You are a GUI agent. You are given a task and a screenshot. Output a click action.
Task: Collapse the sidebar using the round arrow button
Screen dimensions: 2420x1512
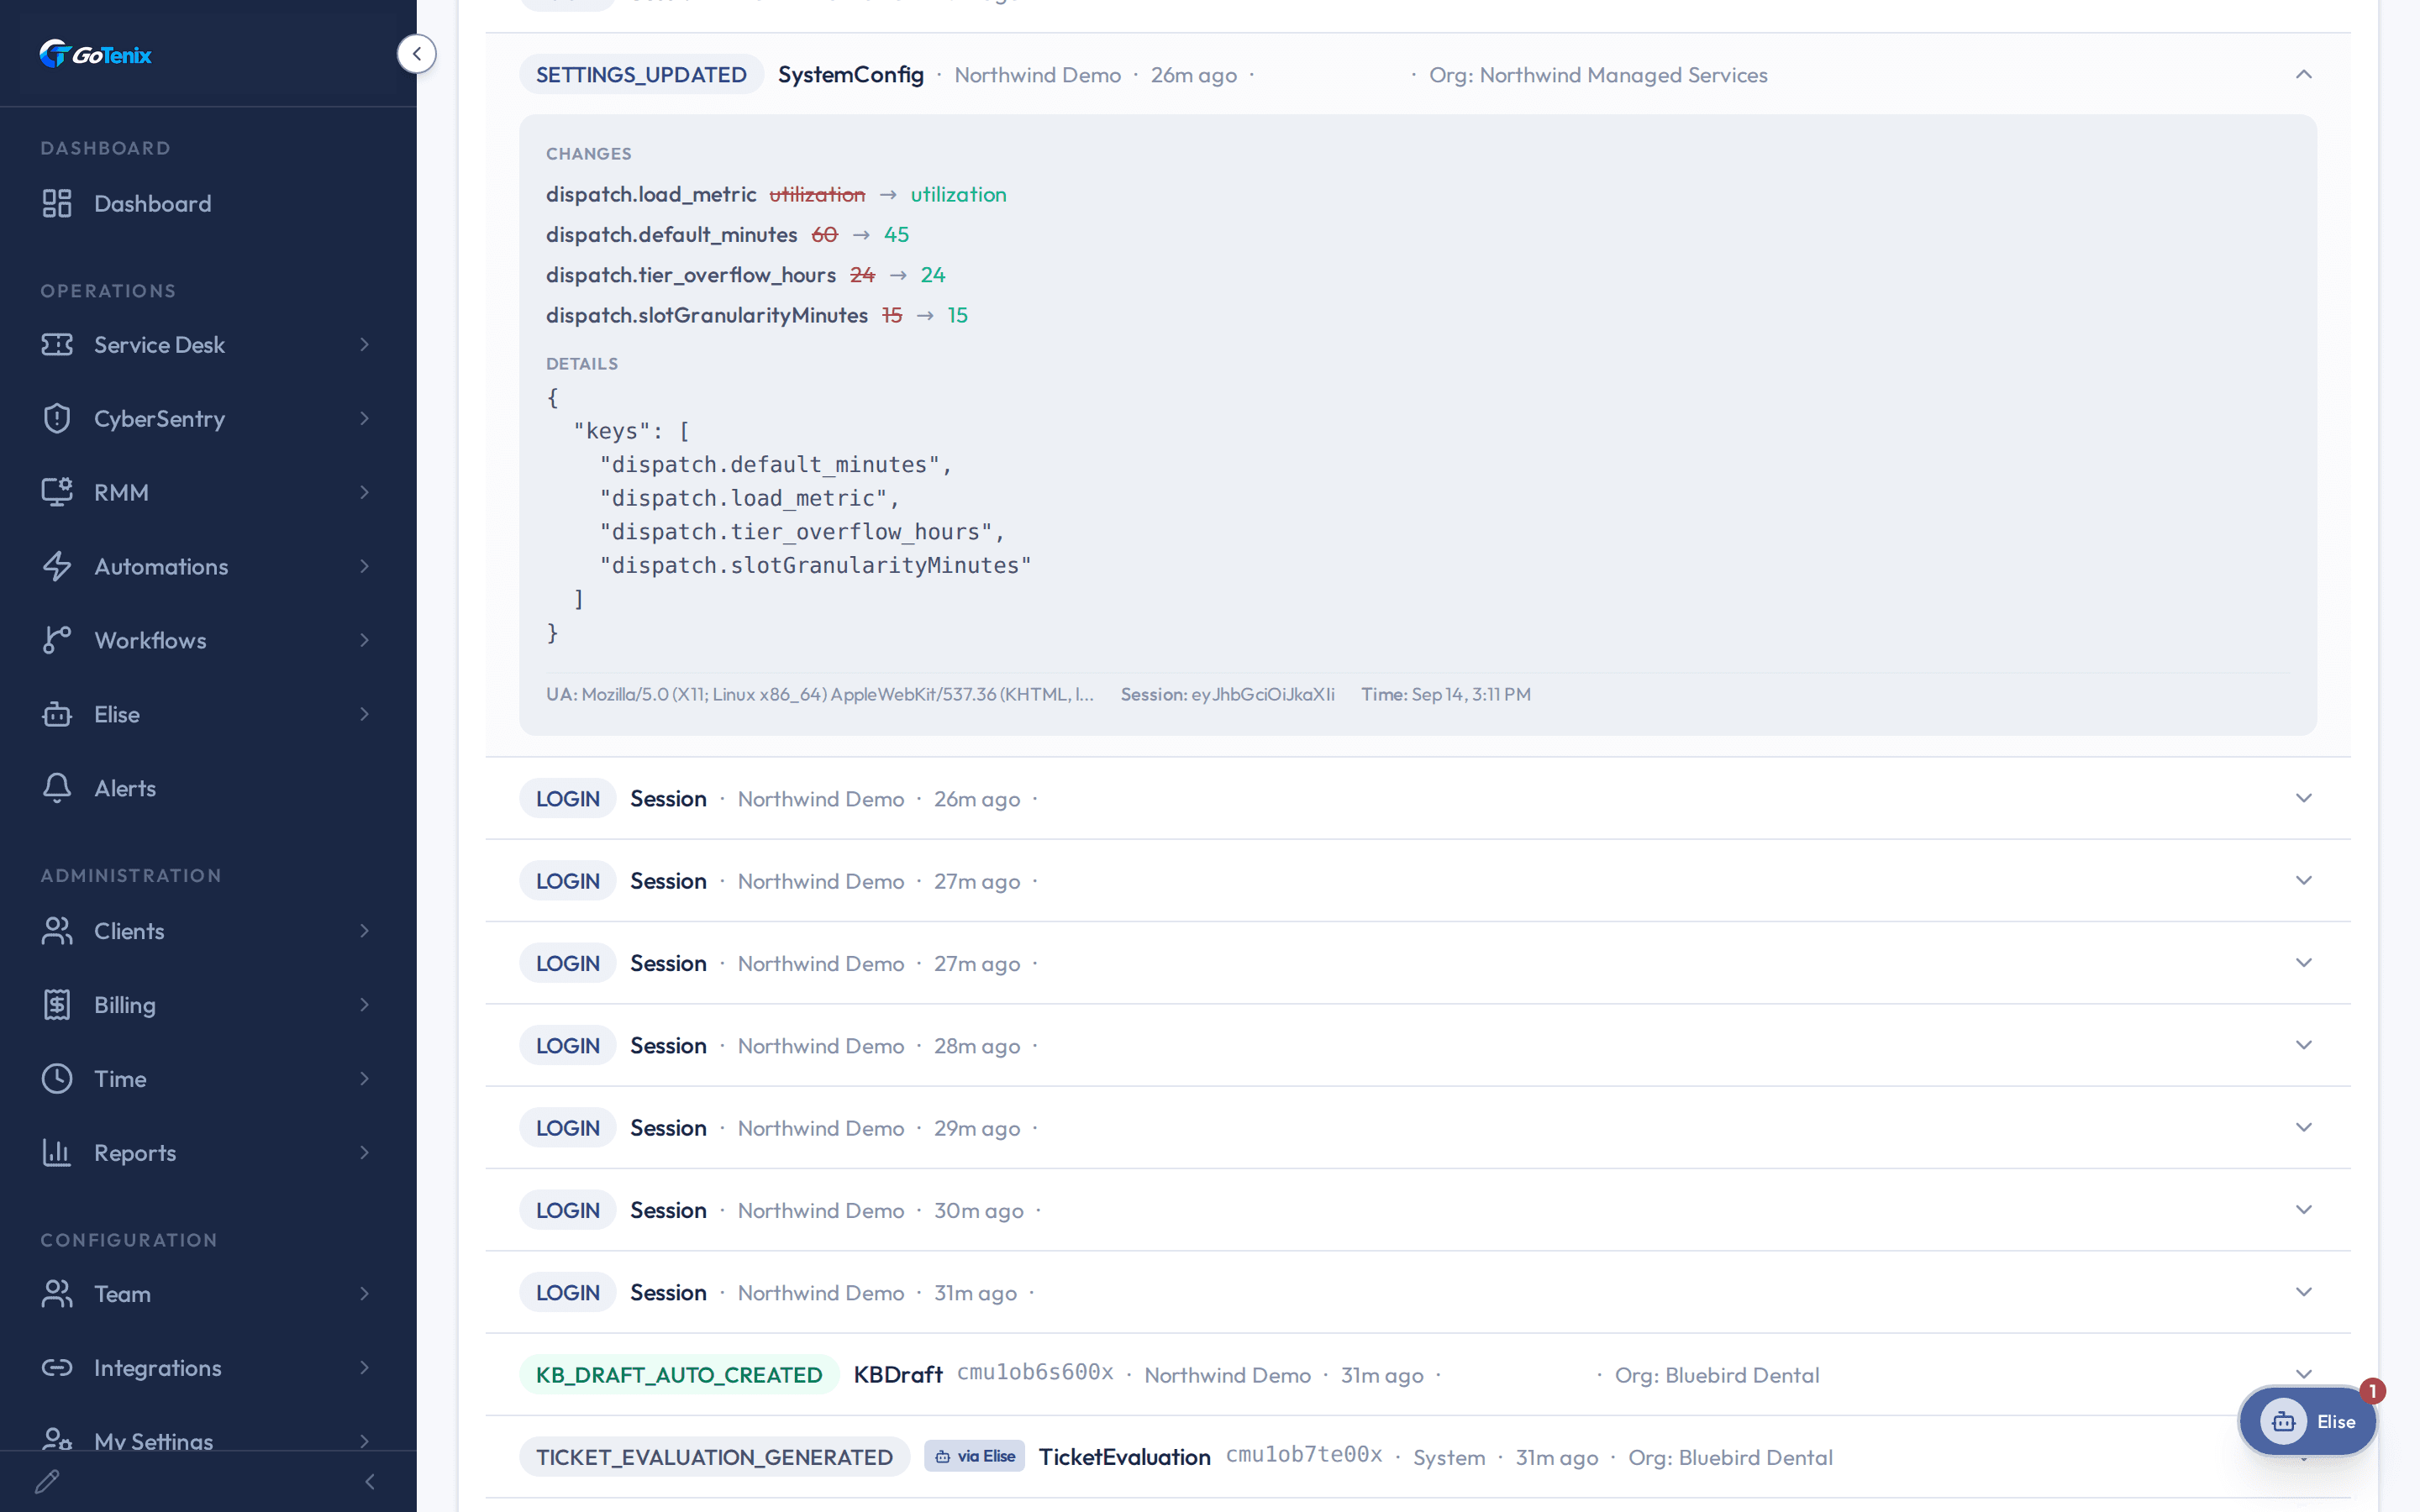417,54
